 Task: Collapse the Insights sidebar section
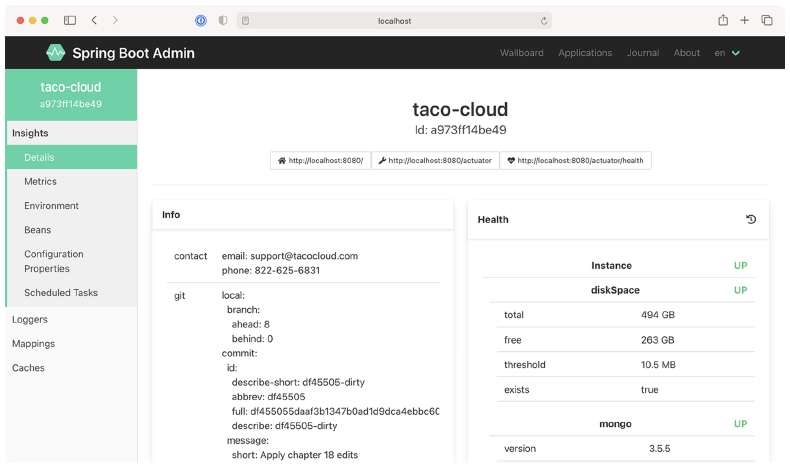coord(72,133)
